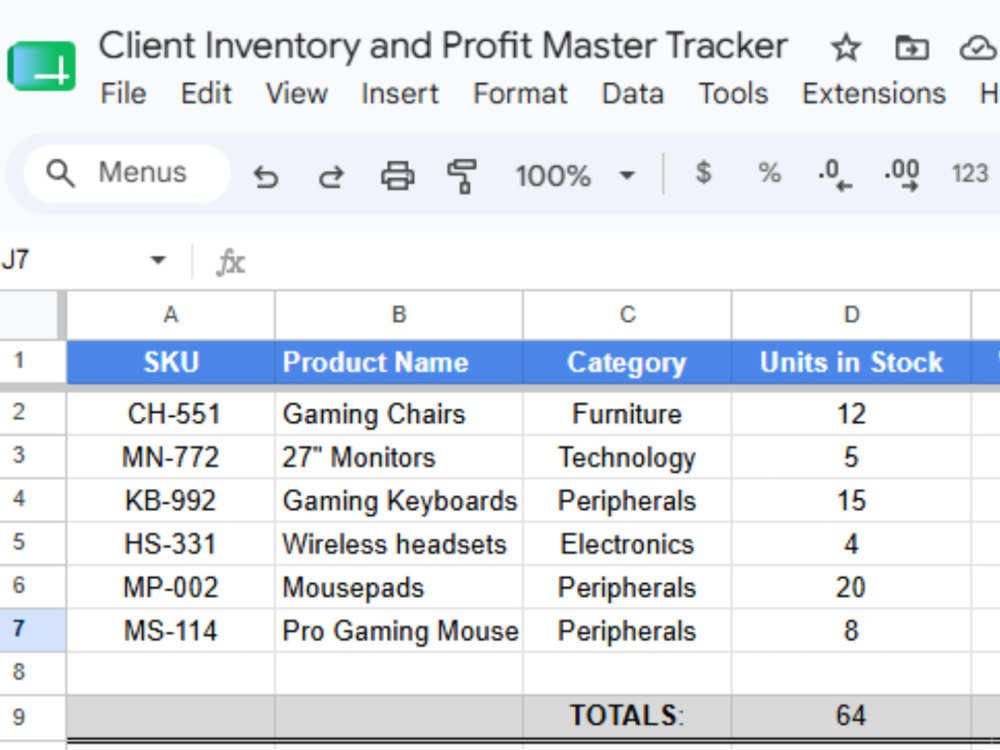Screen dimensions: 1000x750
Task: Click the Menus search field
Action: [x=126, y=173]
